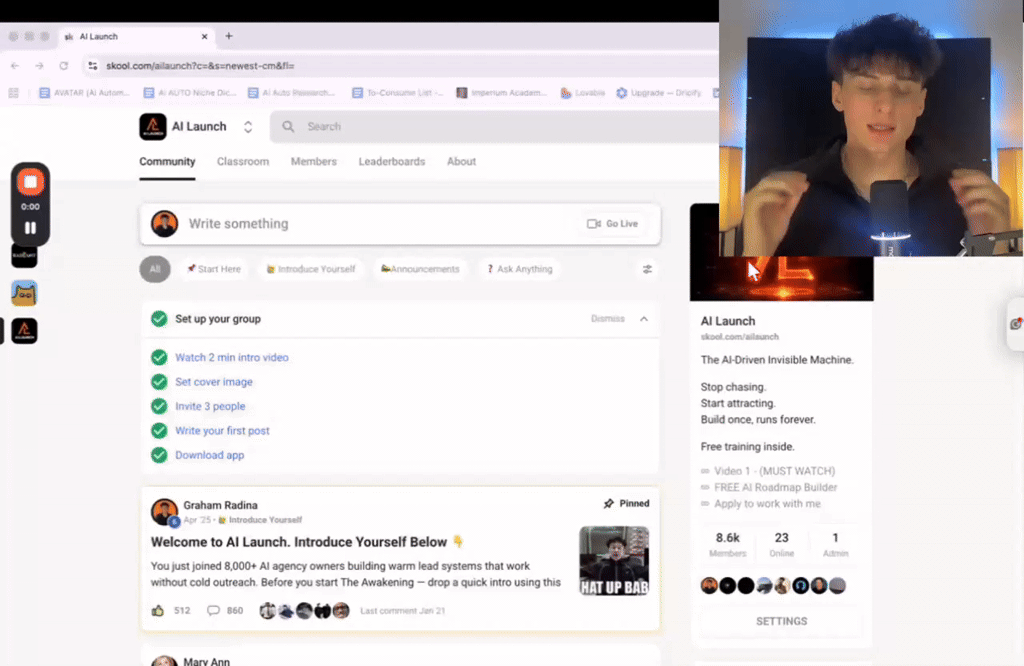This screenshot has width=1024, height=666.
Task: Click the search magnifier icon
Action: [x=287, y=126]
